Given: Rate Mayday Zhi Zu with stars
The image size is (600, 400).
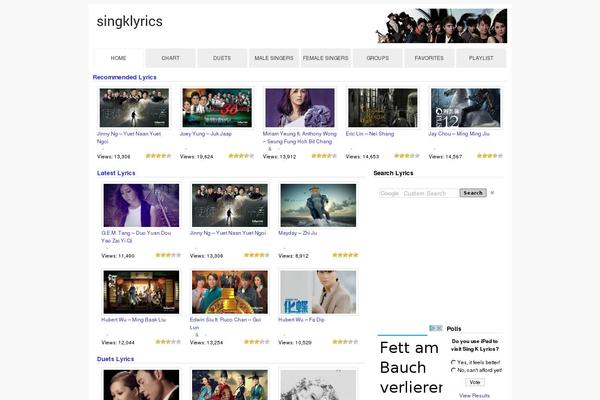Looking at the screenshot, I should (x=345, y=255).
